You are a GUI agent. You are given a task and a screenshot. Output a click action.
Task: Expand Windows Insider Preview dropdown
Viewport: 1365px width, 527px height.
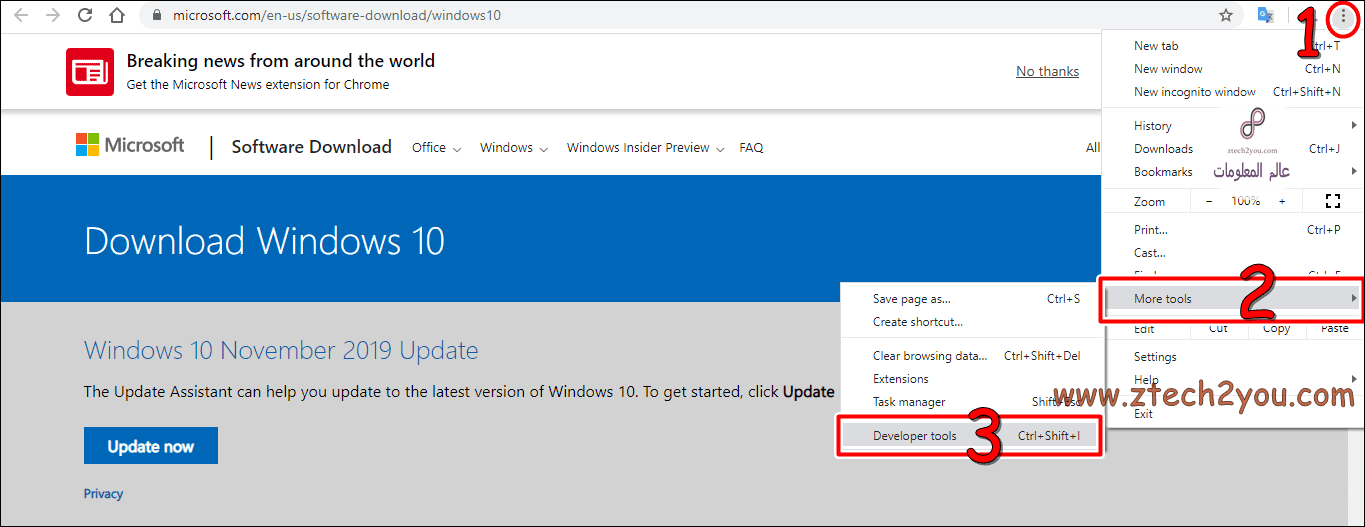645,148
